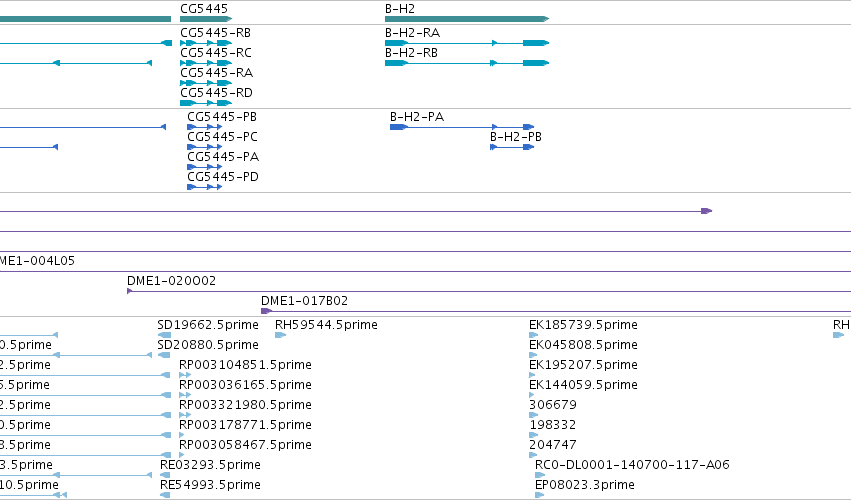Click the EK144059.5prime EST label

583,385
